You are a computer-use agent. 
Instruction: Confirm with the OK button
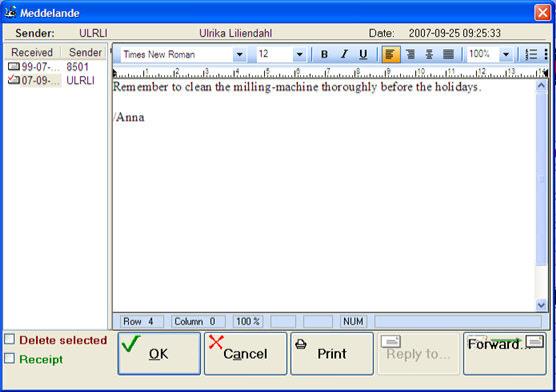(159, 353)
